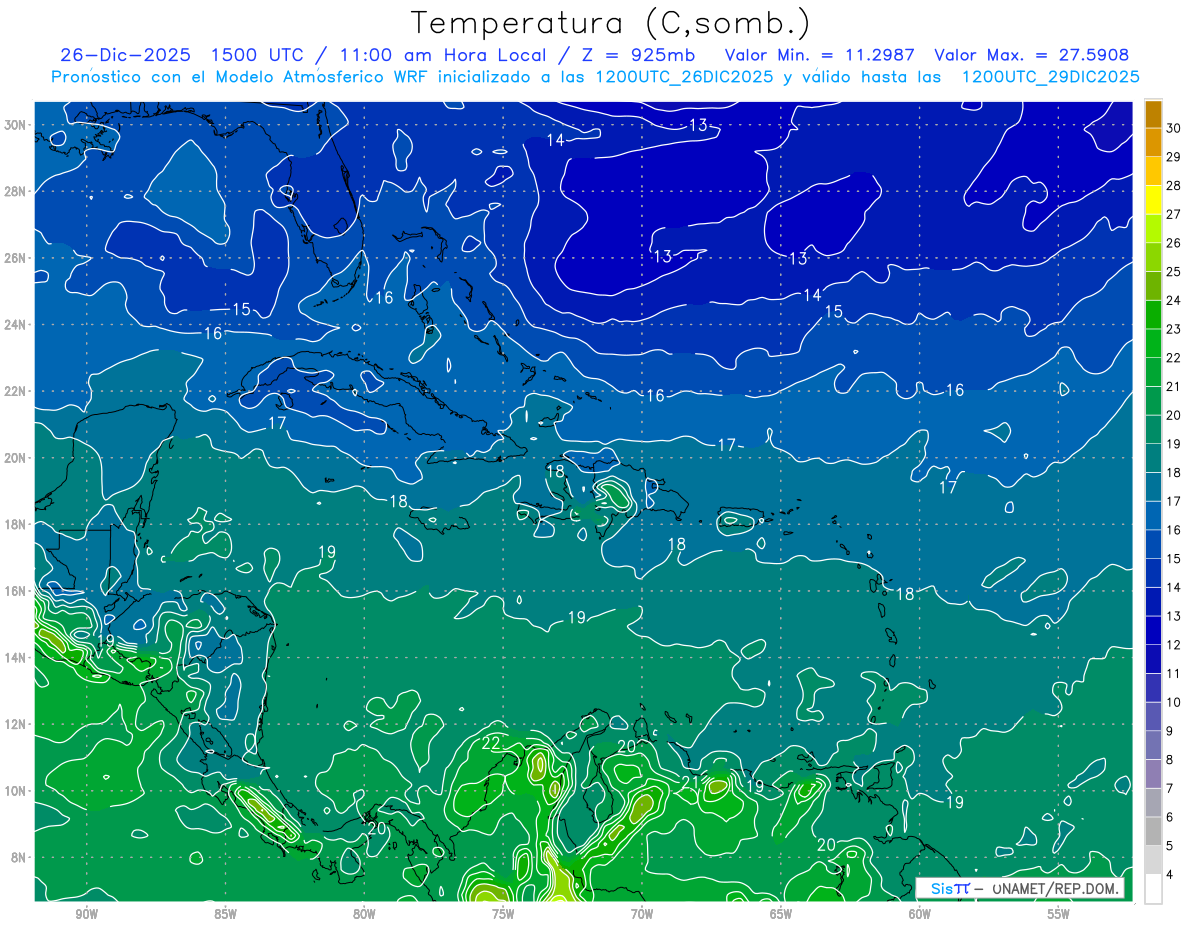
Task: Pick the brown scale segment above the 30 mark
Action: tap(1154, 113)
